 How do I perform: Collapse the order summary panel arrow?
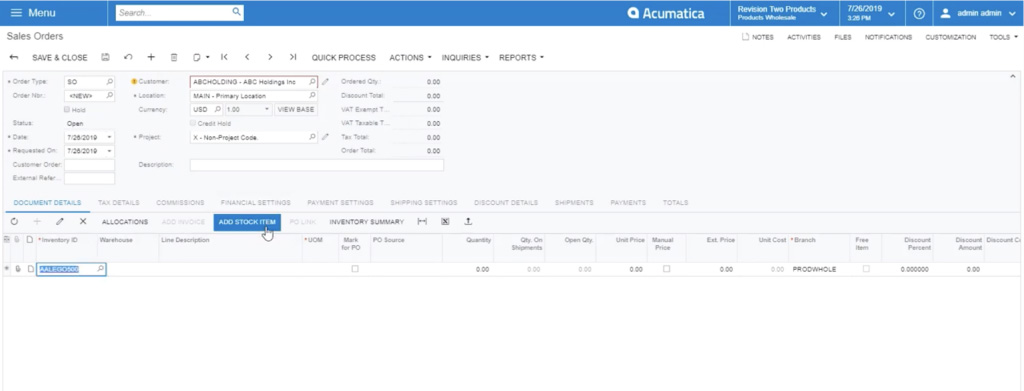coord(1012,77)
